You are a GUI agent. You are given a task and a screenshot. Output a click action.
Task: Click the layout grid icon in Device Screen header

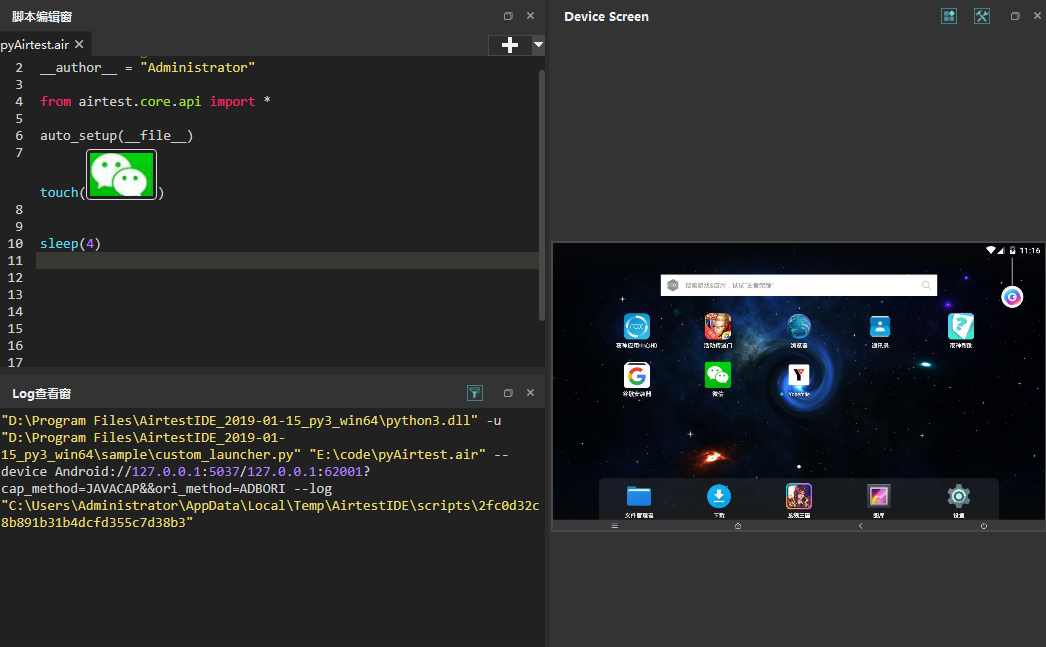click(x=949, y=16)
